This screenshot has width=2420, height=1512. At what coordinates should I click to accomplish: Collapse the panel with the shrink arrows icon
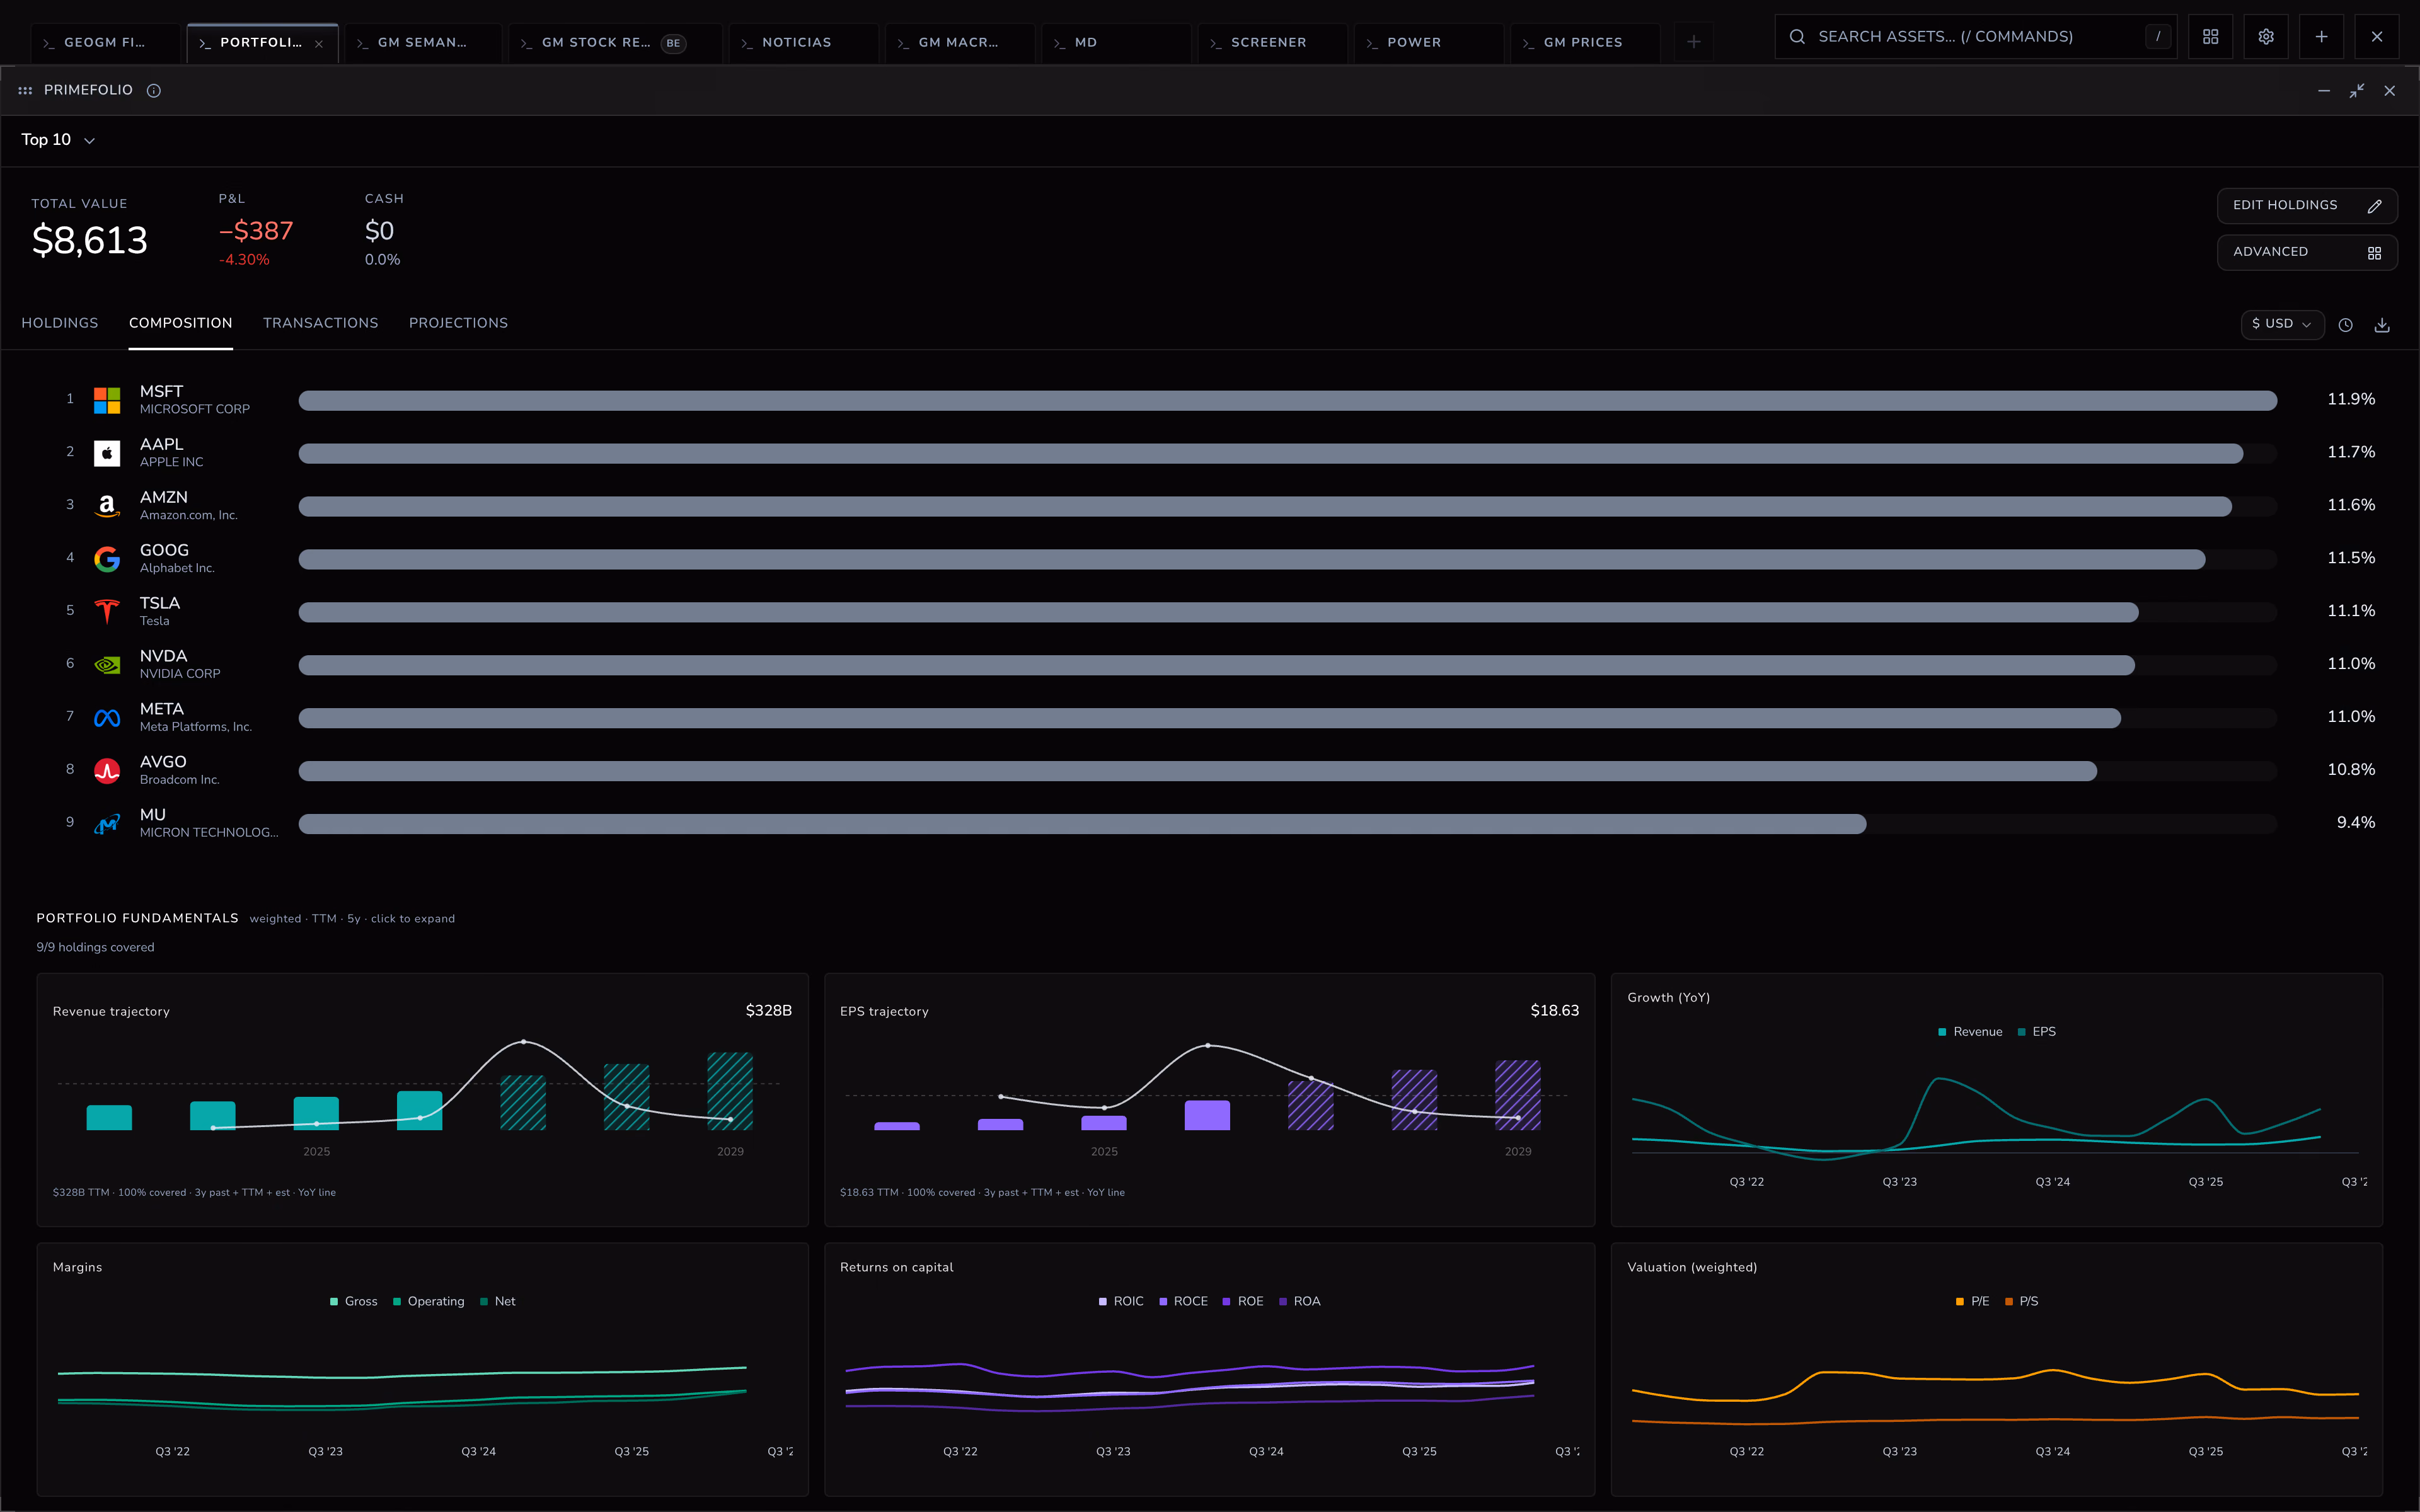click(x=2357, y=90)
